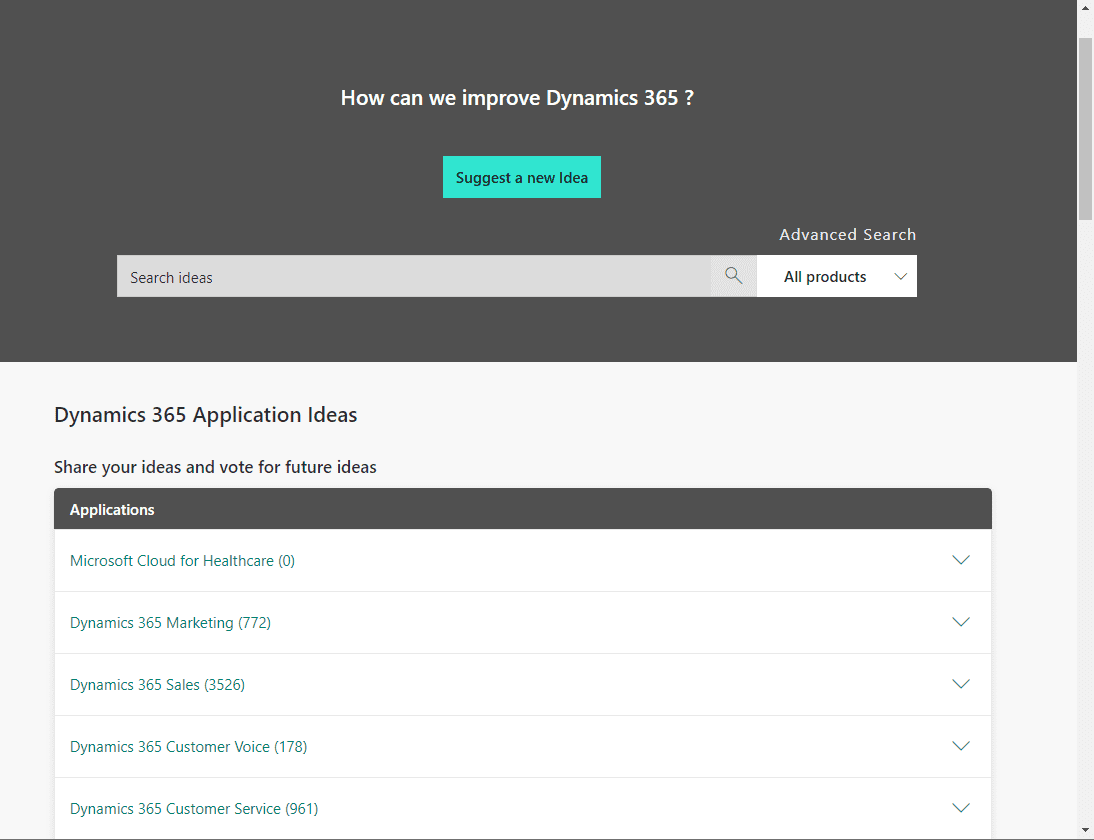Open the Dynamics 365 Customer Voice ideas link

(x=188, y=746)
